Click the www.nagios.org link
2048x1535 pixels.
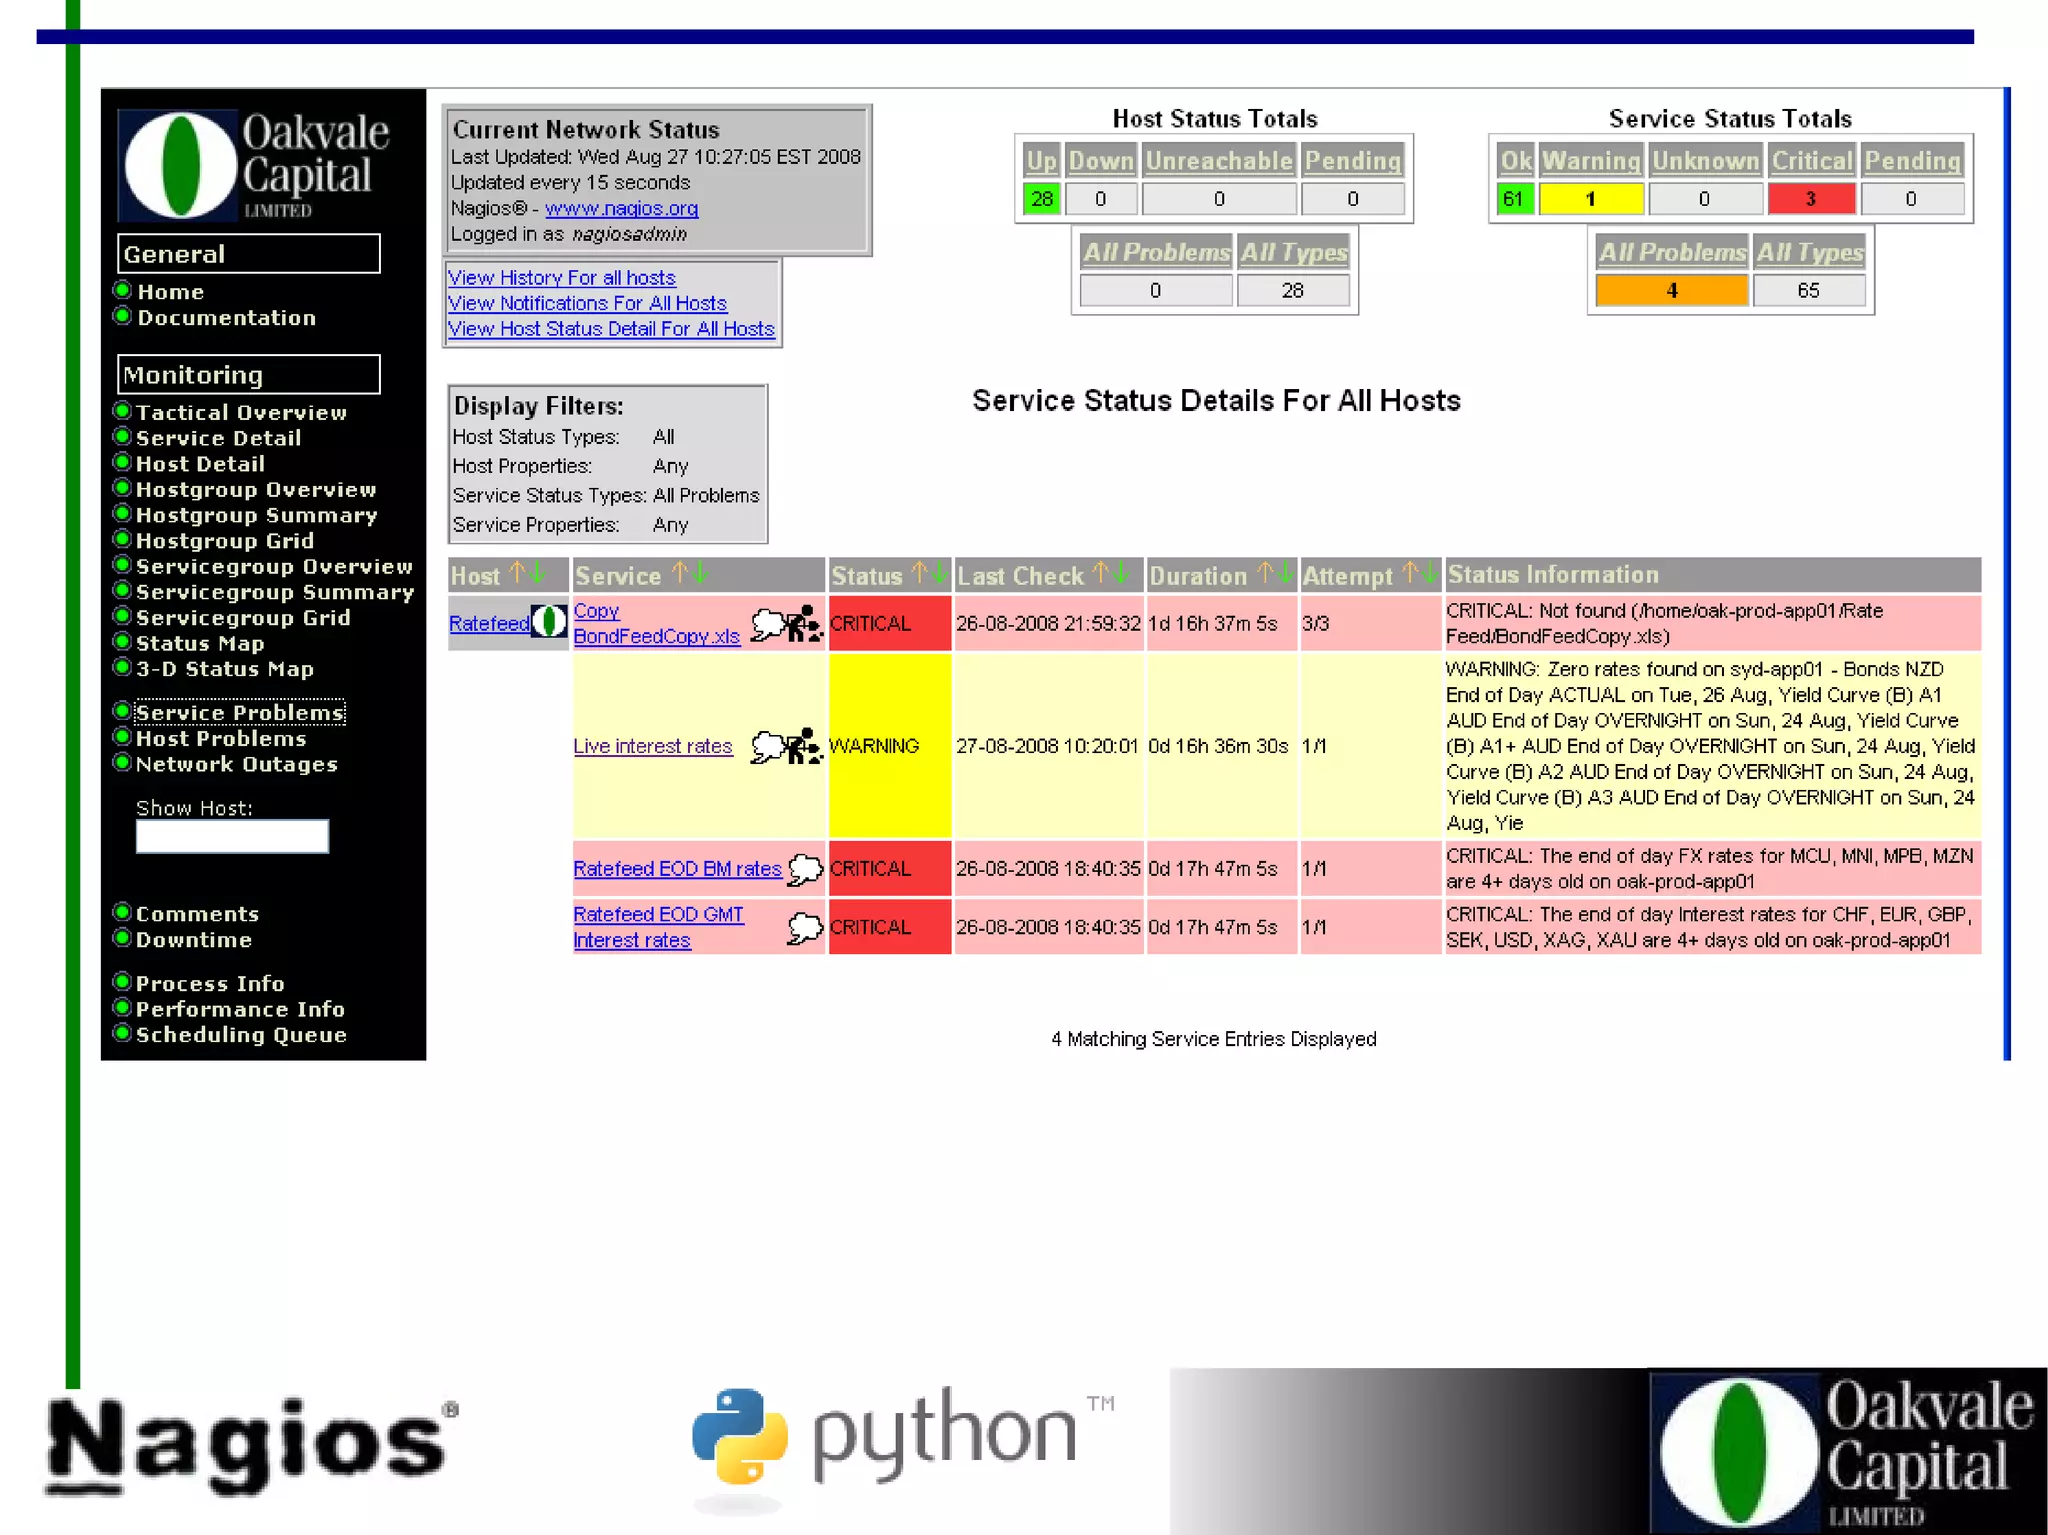click(621, 208)
